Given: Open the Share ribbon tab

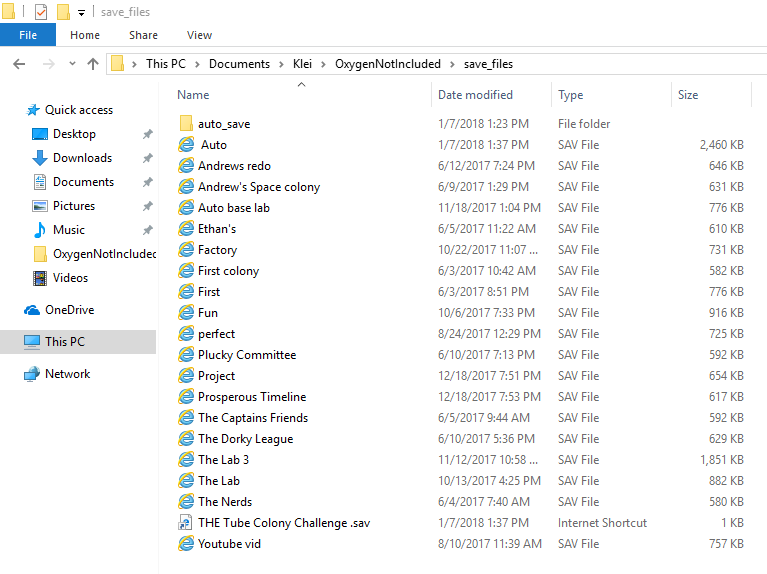Looking at the screenshot, I should coord(143,35).
